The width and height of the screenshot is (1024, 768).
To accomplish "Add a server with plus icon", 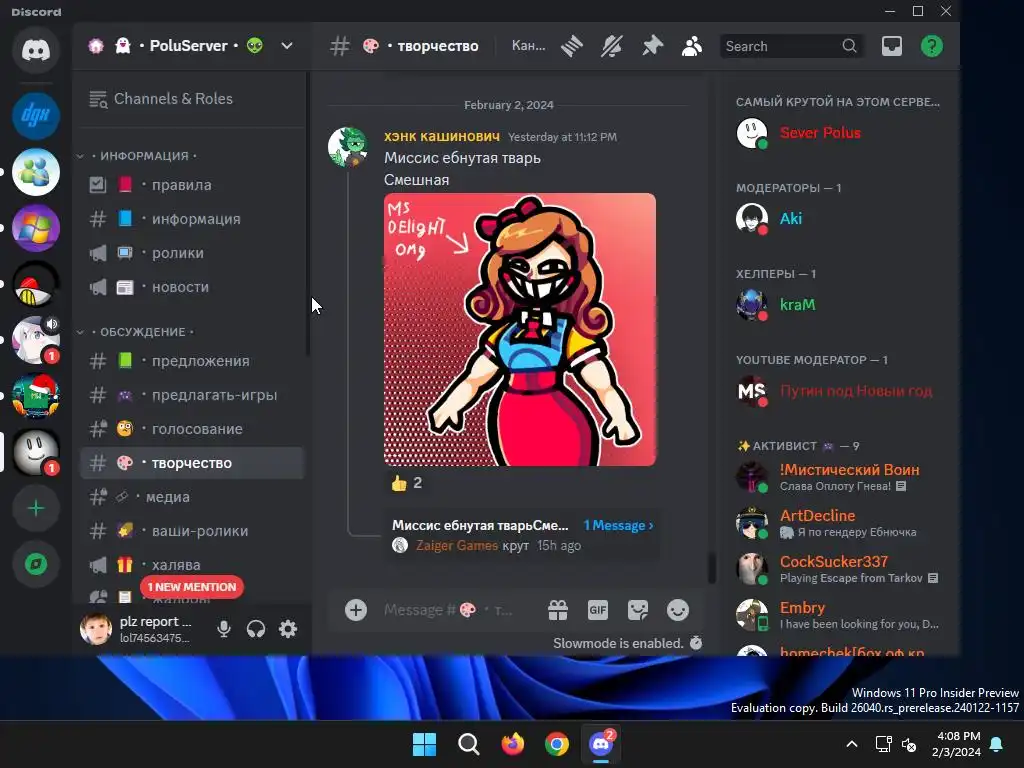I will pyautogui.click(x=36, y=508).
